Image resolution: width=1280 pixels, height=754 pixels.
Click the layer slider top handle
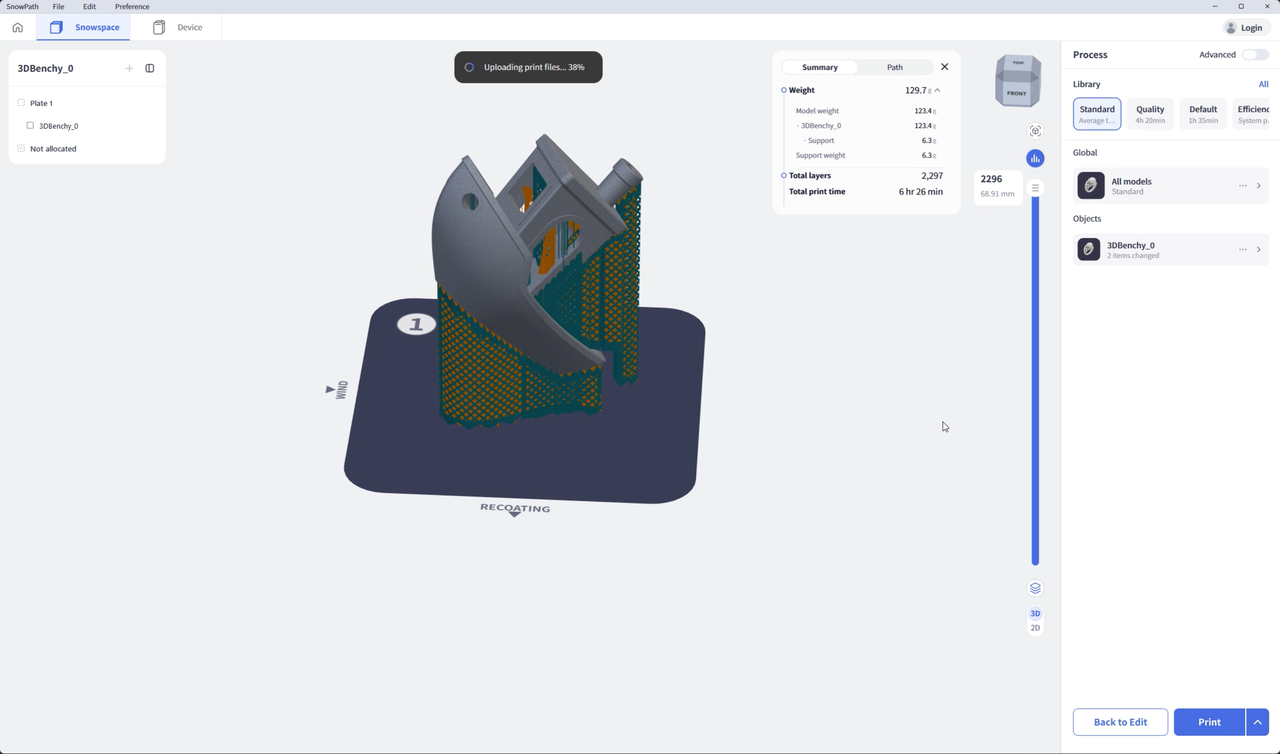(1035, 188)
